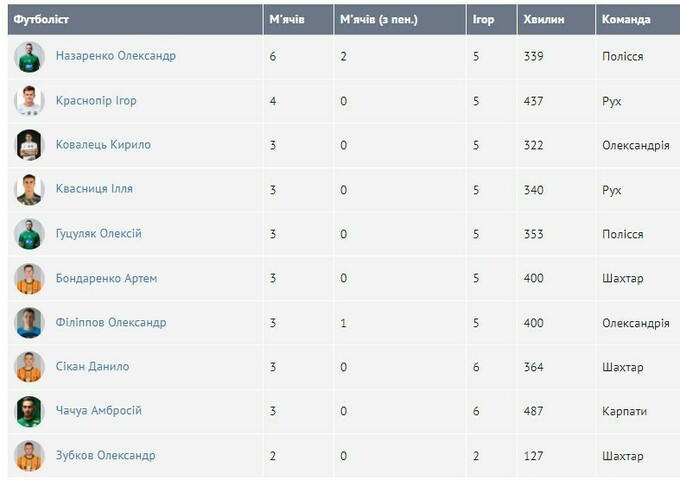
Task: Open Назаренко Олександр player link
Action: point(115,56)
